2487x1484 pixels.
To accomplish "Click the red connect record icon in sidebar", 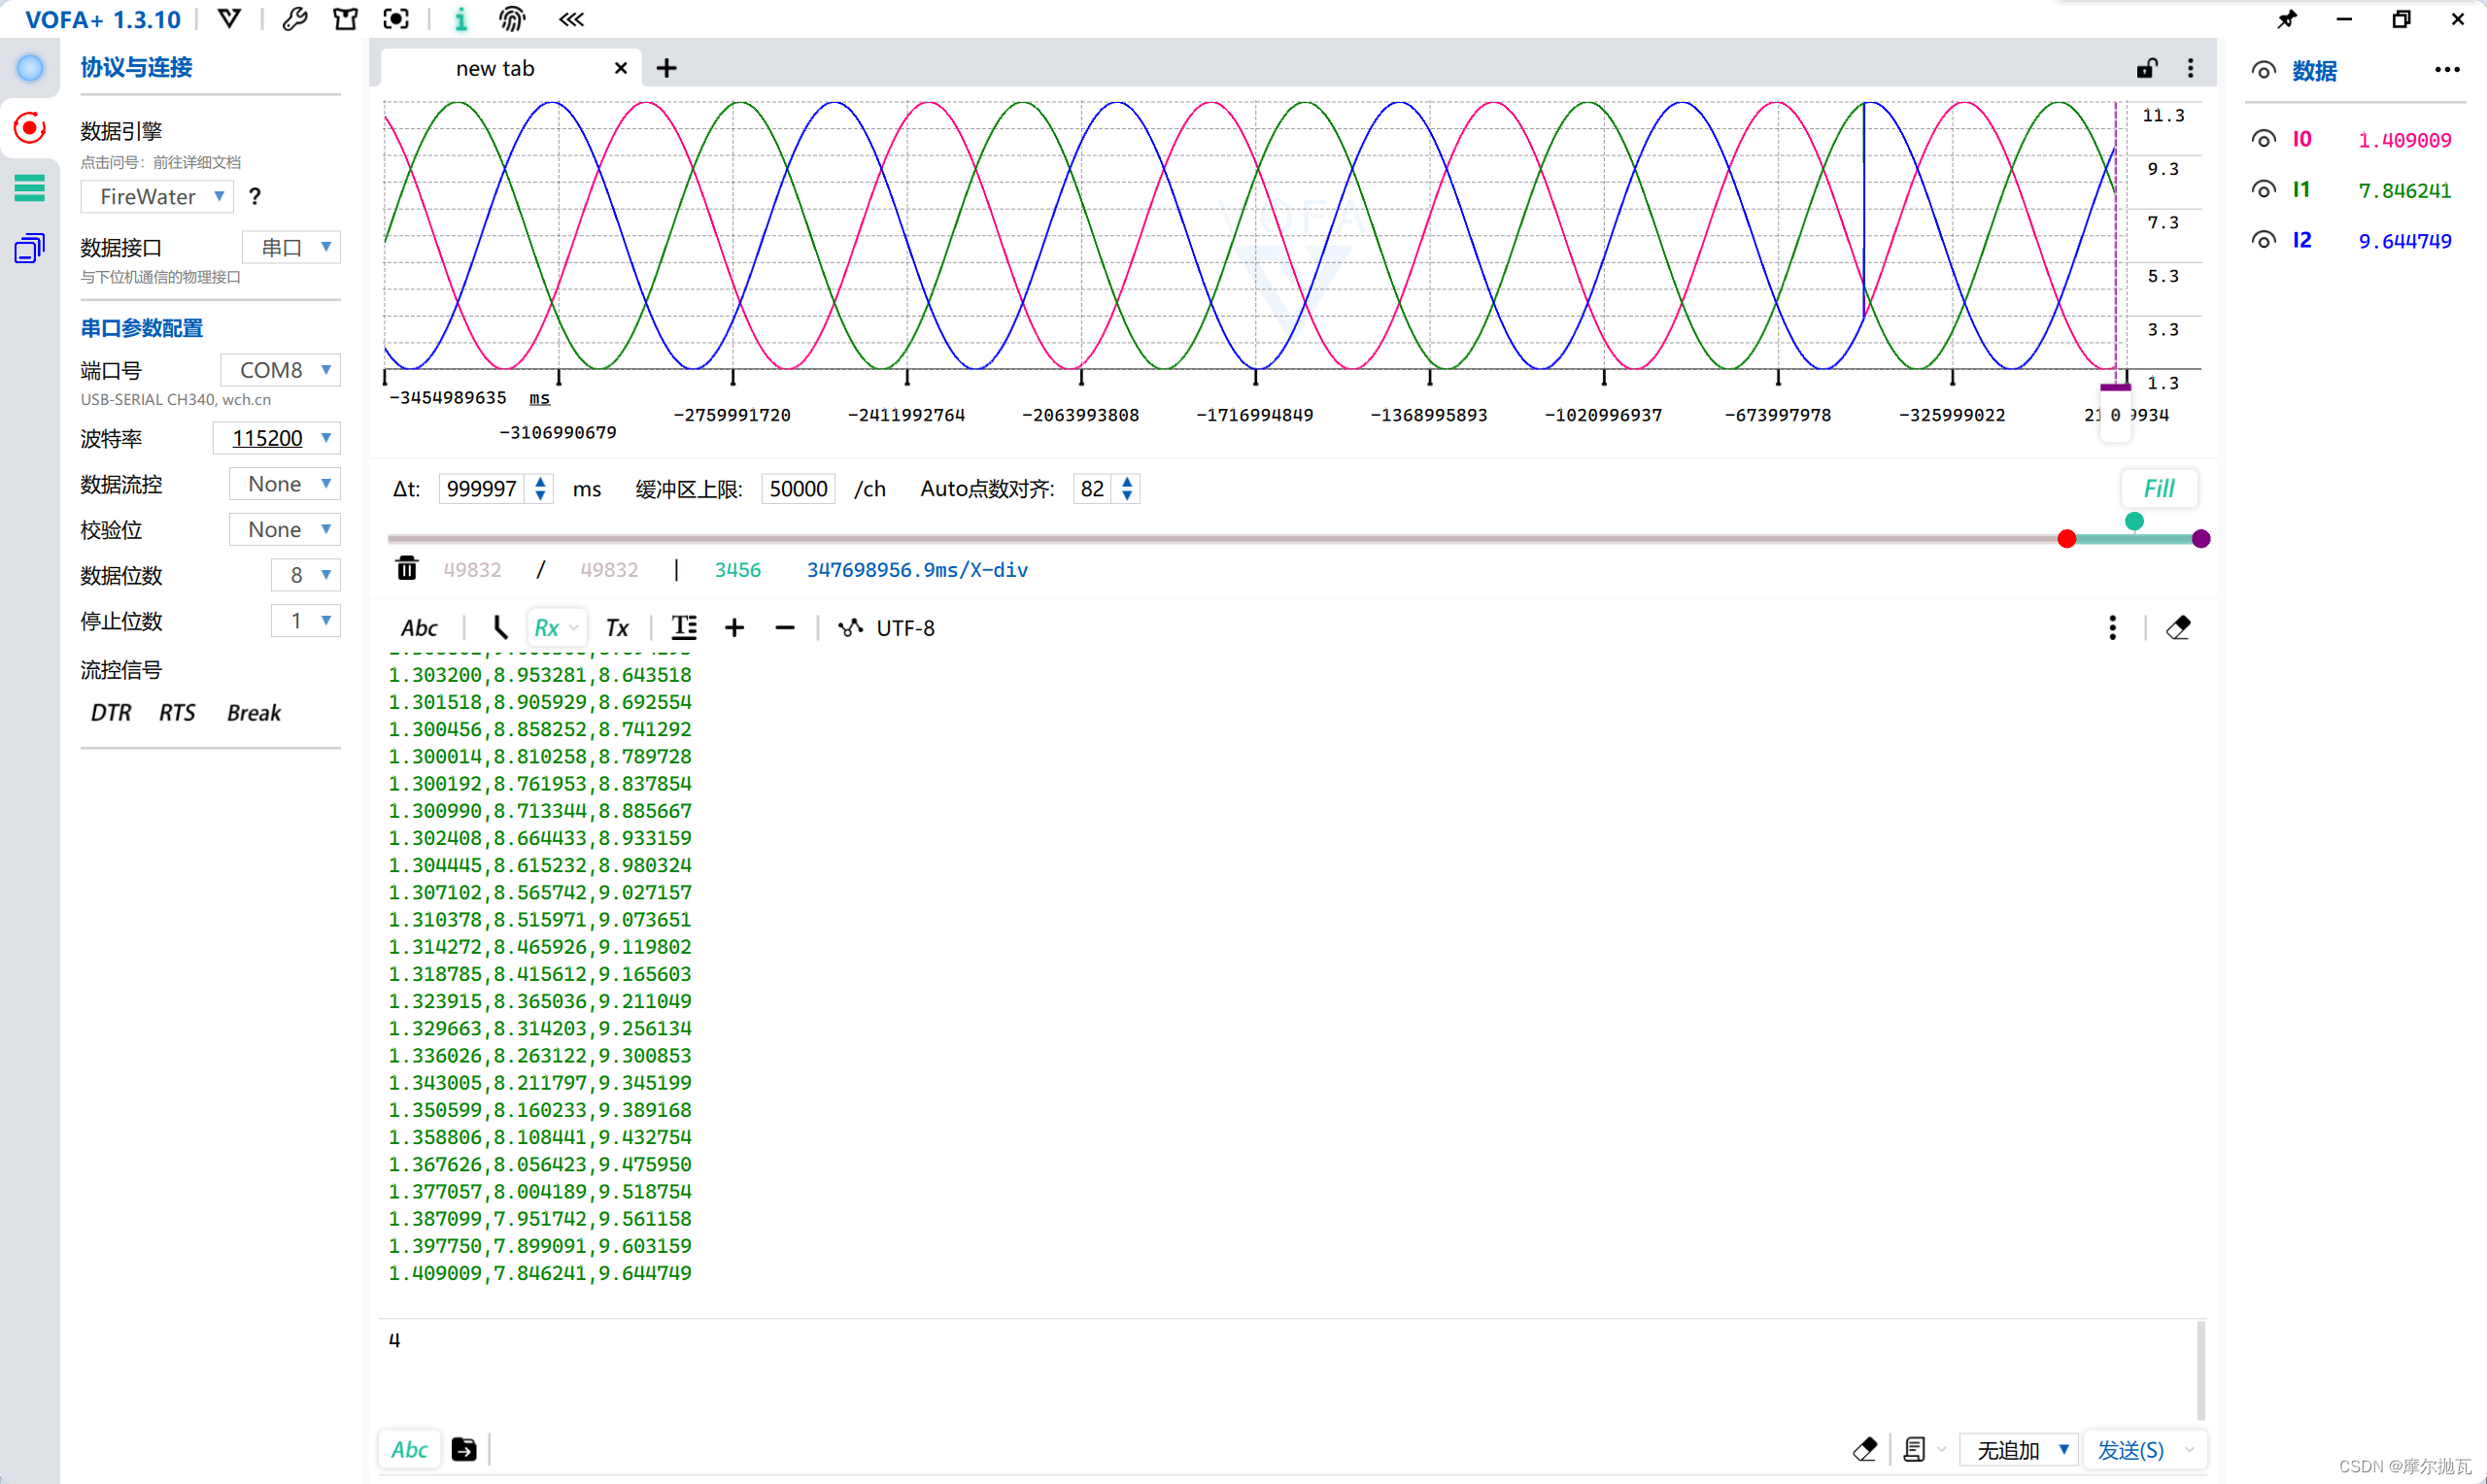I will [30, 128].
